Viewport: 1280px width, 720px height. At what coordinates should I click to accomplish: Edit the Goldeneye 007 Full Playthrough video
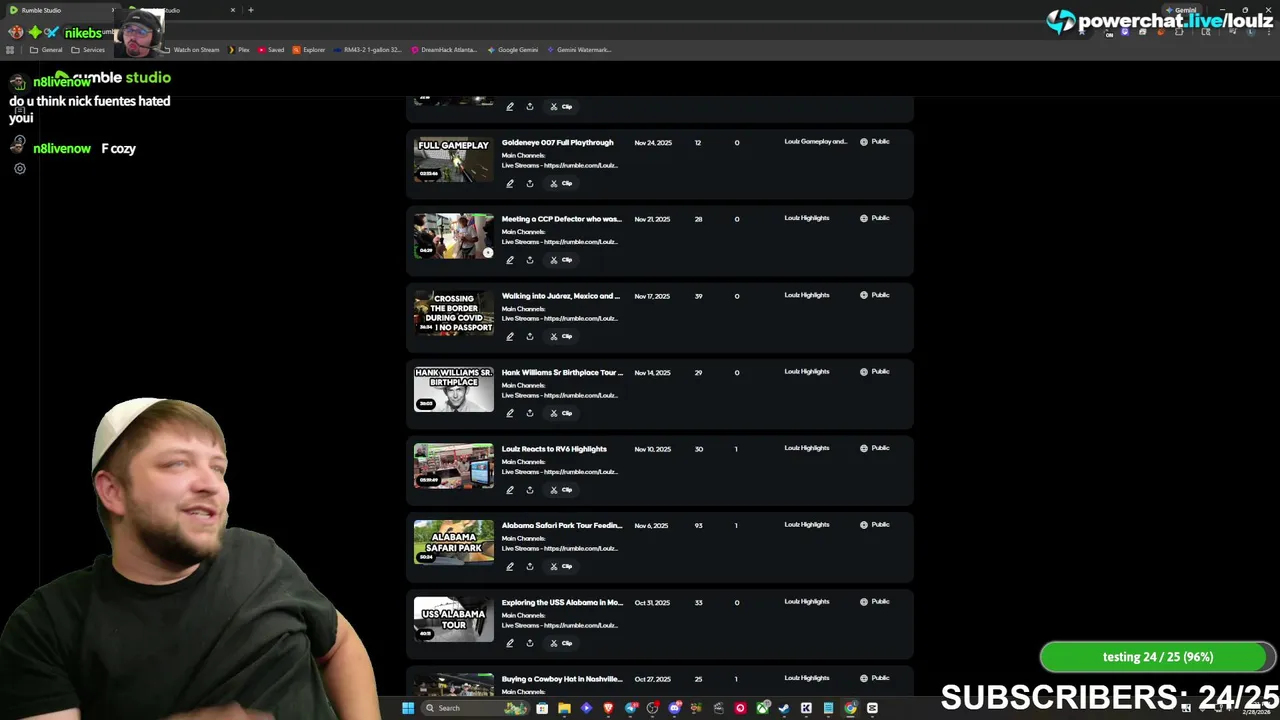click(510, 183)
